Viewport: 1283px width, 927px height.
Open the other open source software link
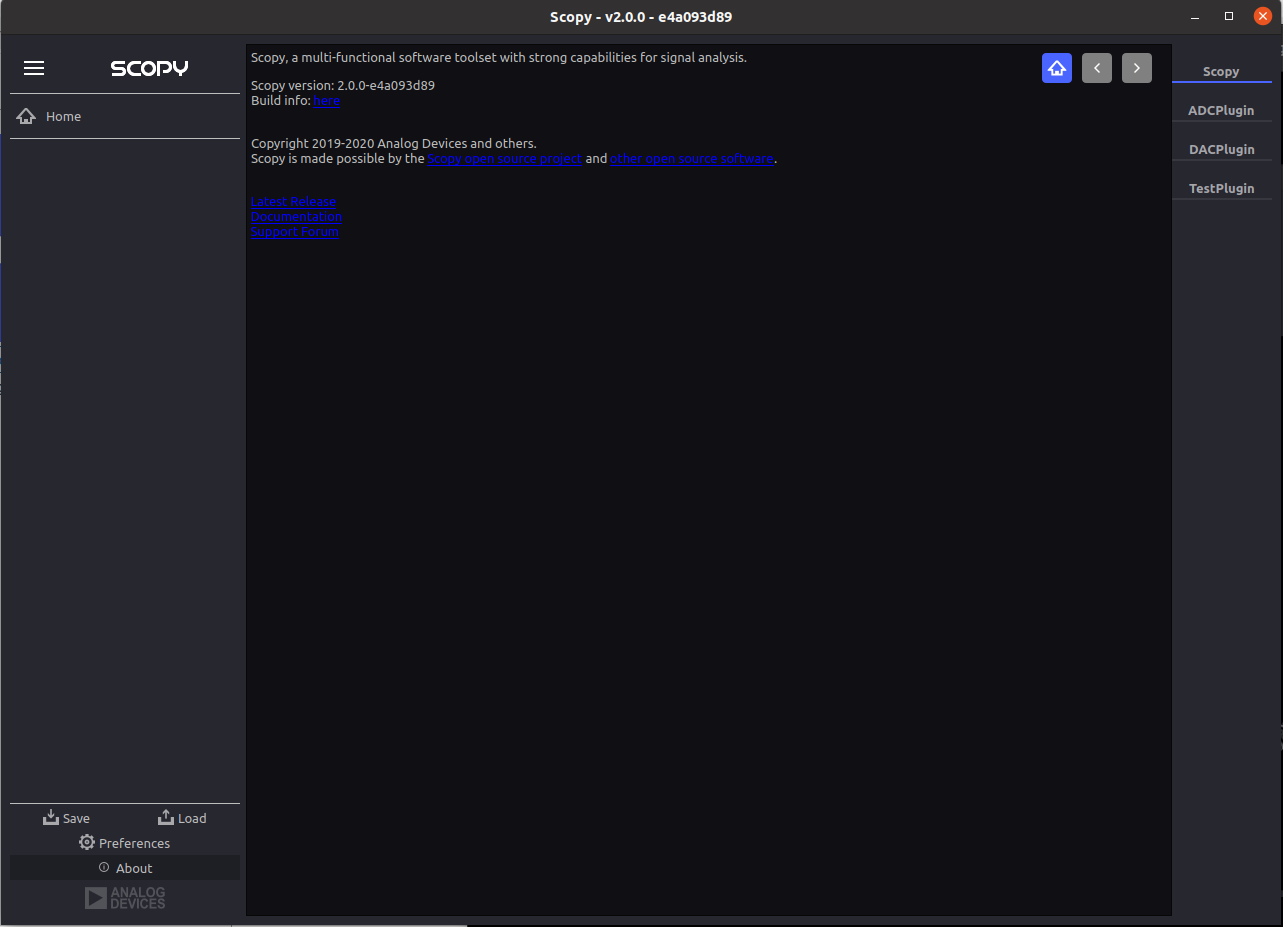[692, 158]
